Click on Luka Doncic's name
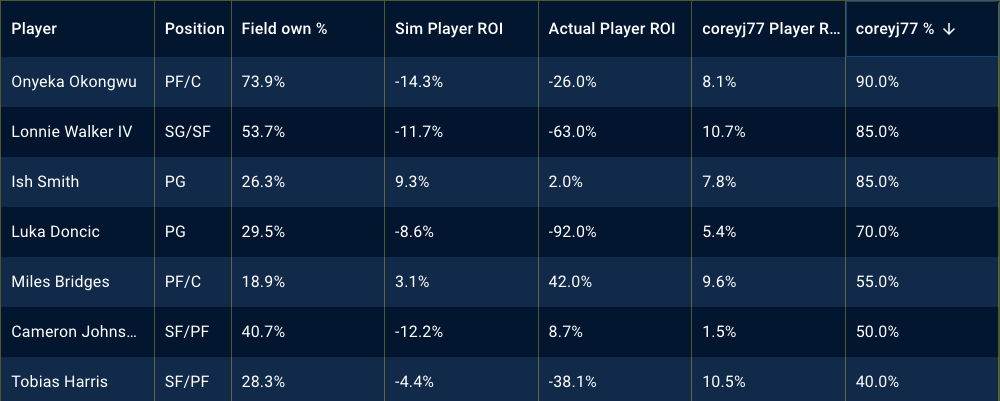The image size is (1000, 401). (55, 232)
